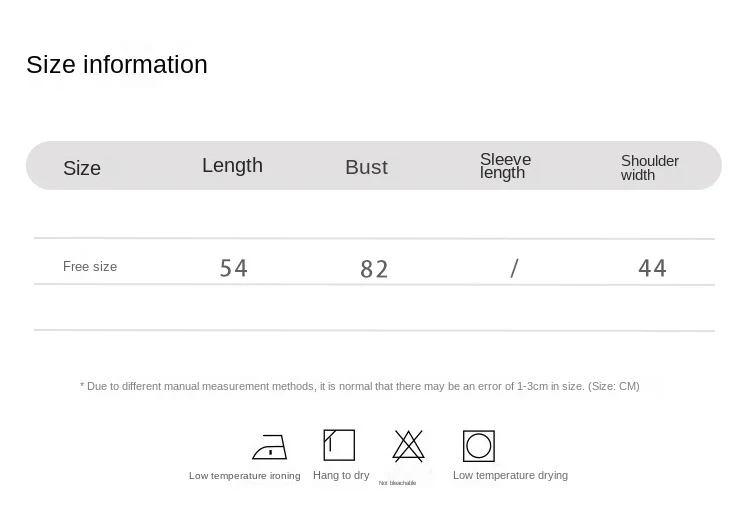Click the Low temperature ironing label
750x526 pixels.
pos(245,476)
